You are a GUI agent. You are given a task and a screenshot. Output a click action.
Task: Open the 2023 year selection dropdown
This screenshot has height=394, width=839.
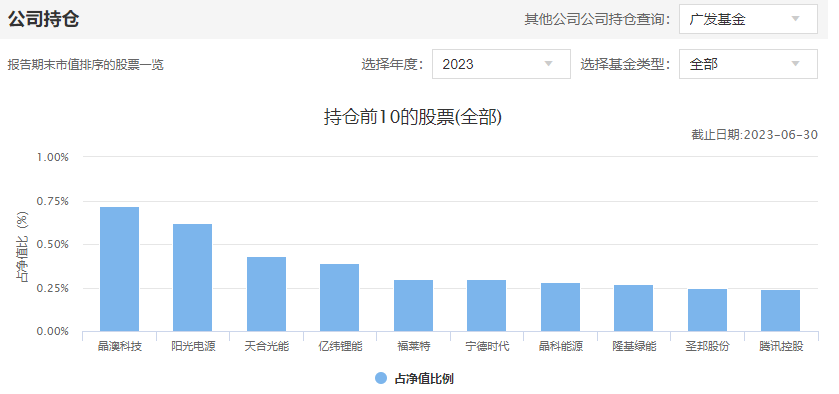pos(501,64)
